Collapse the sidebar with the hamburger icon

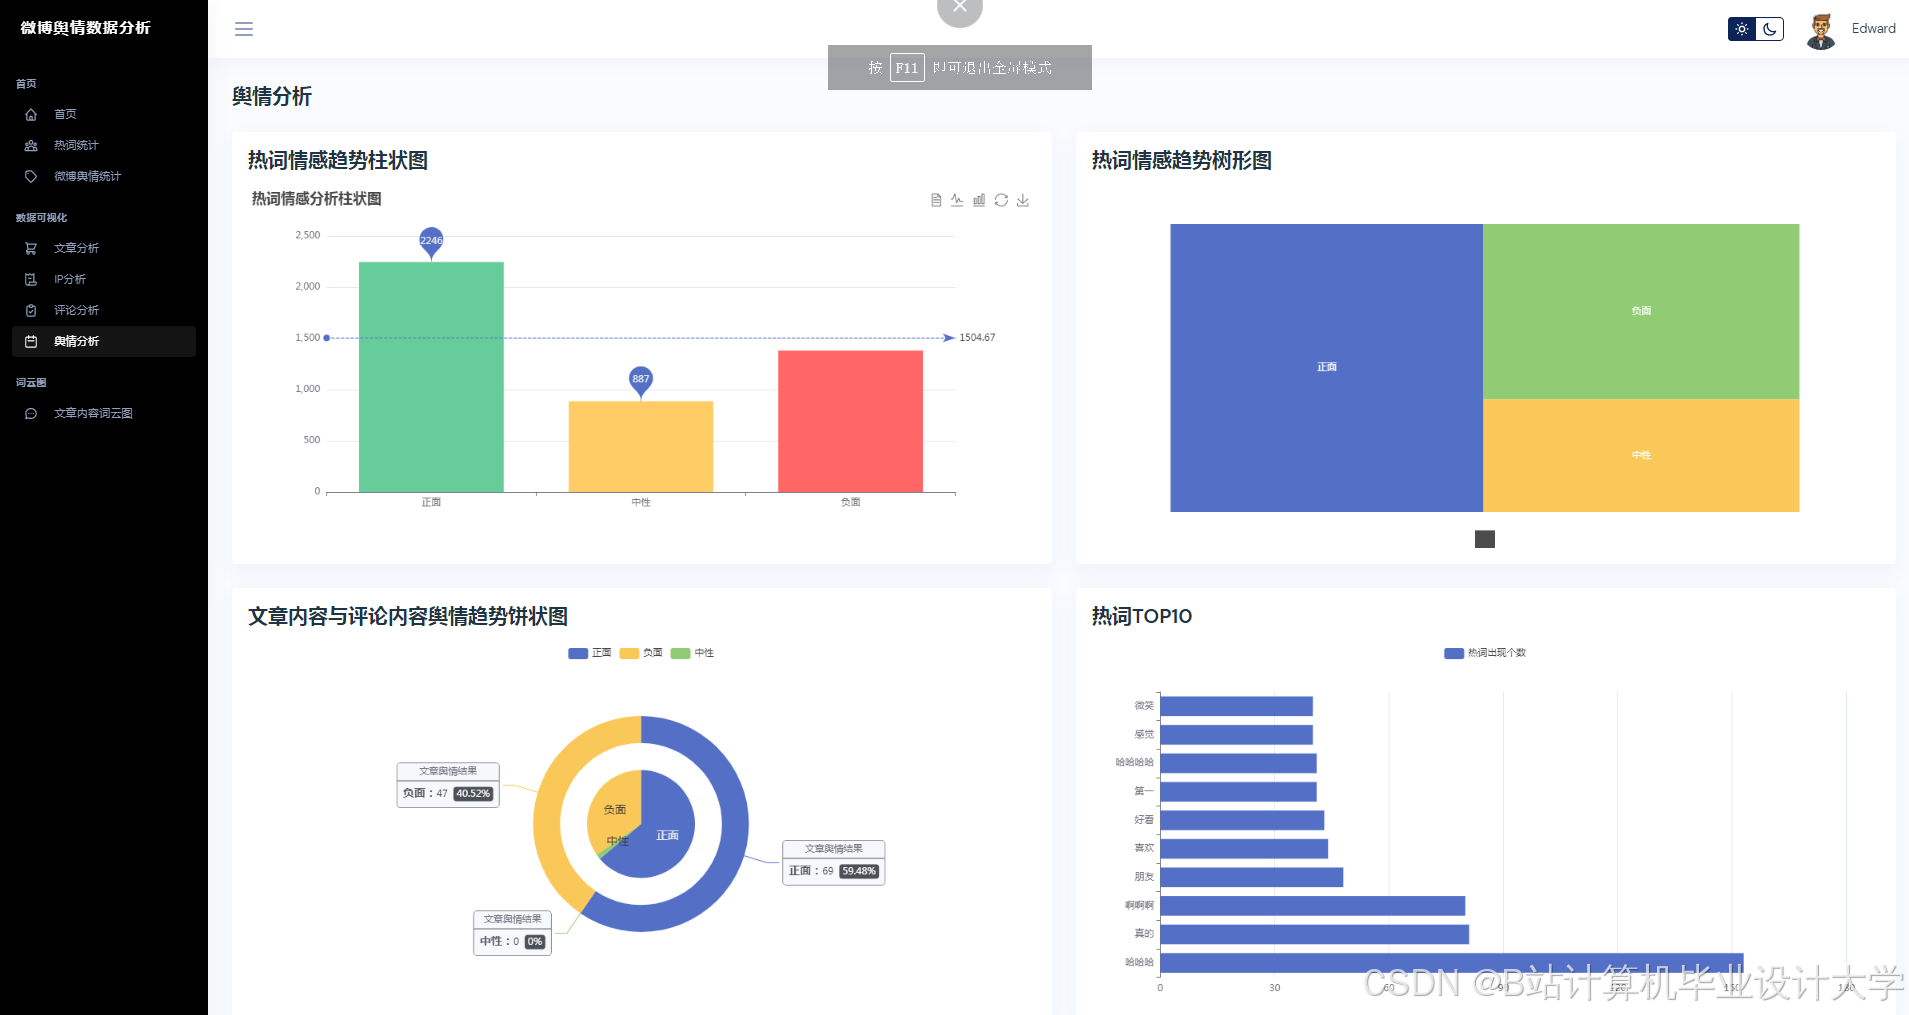coord(243,28)
